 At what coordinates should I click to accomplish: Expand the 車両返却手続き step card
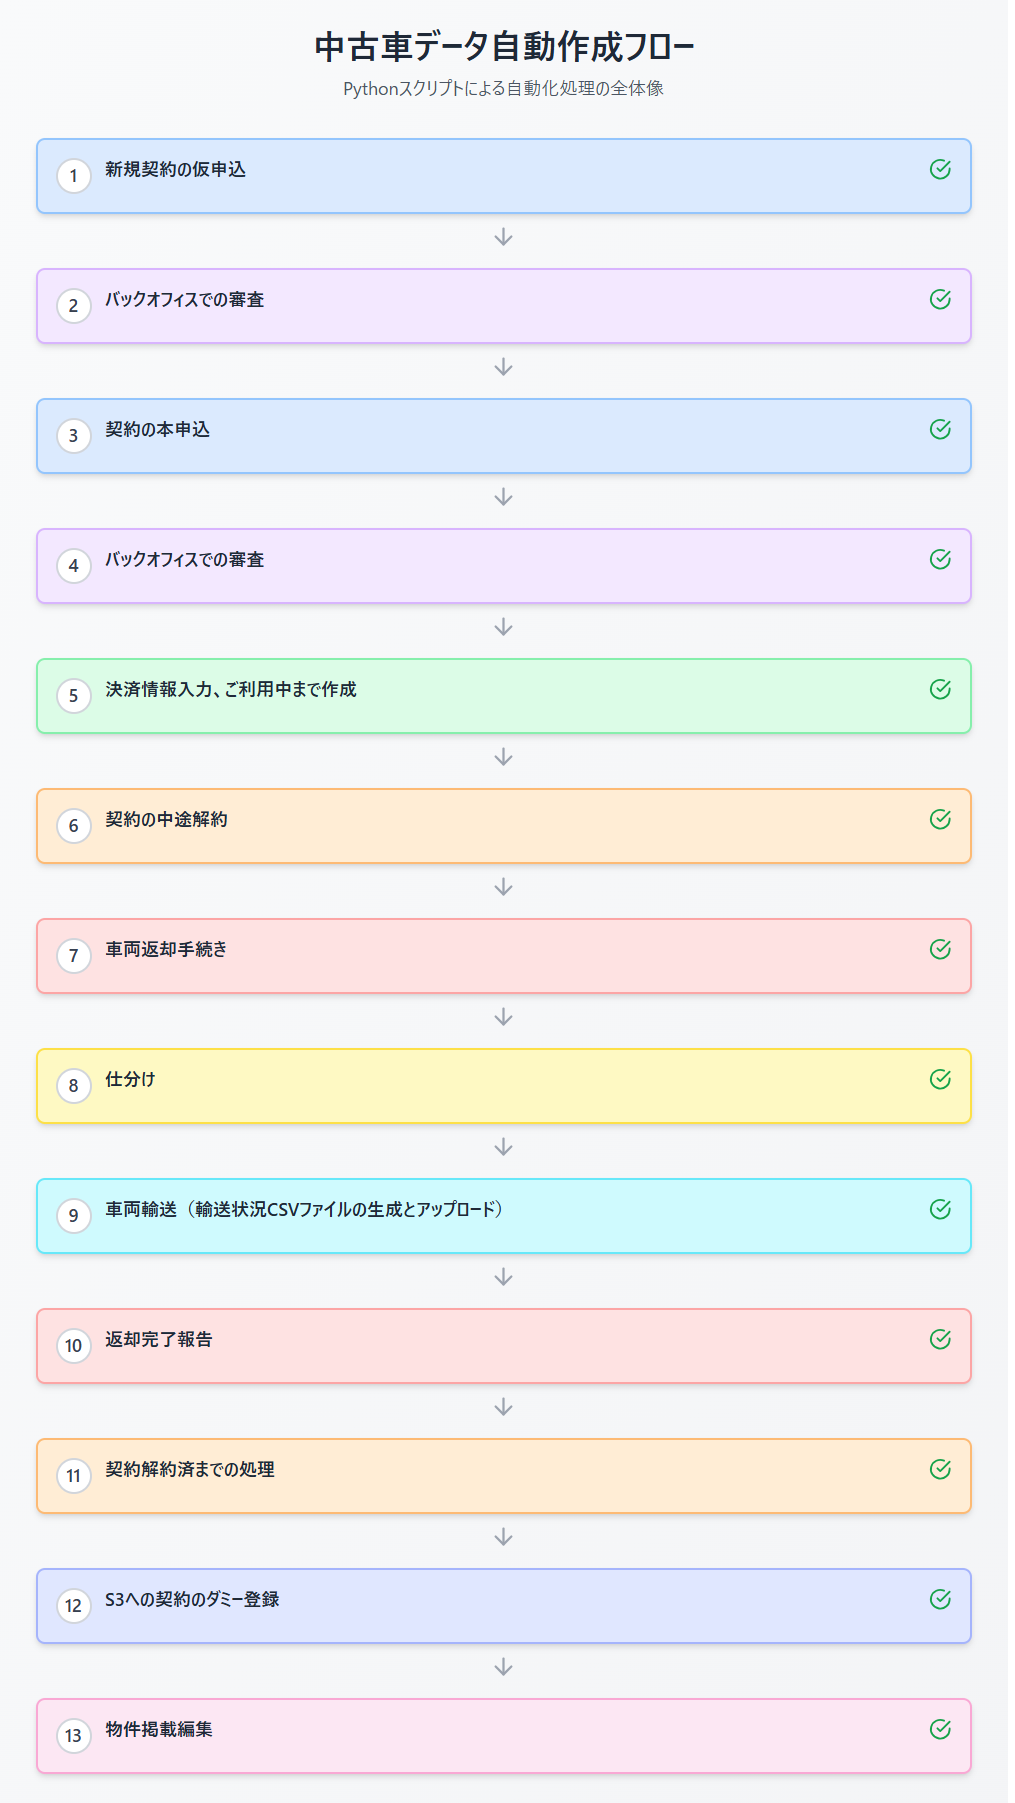pyautogui.click(x=503, y=956)
